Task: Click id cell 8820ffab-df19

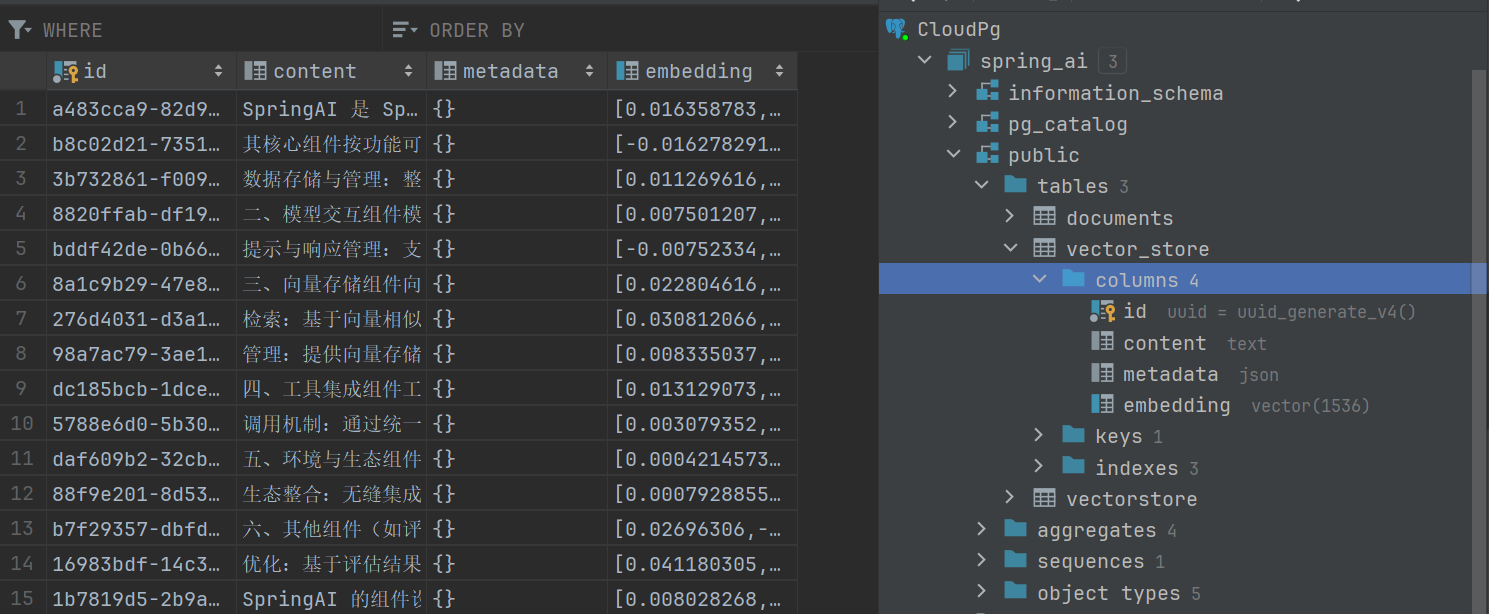Action: 141,213
